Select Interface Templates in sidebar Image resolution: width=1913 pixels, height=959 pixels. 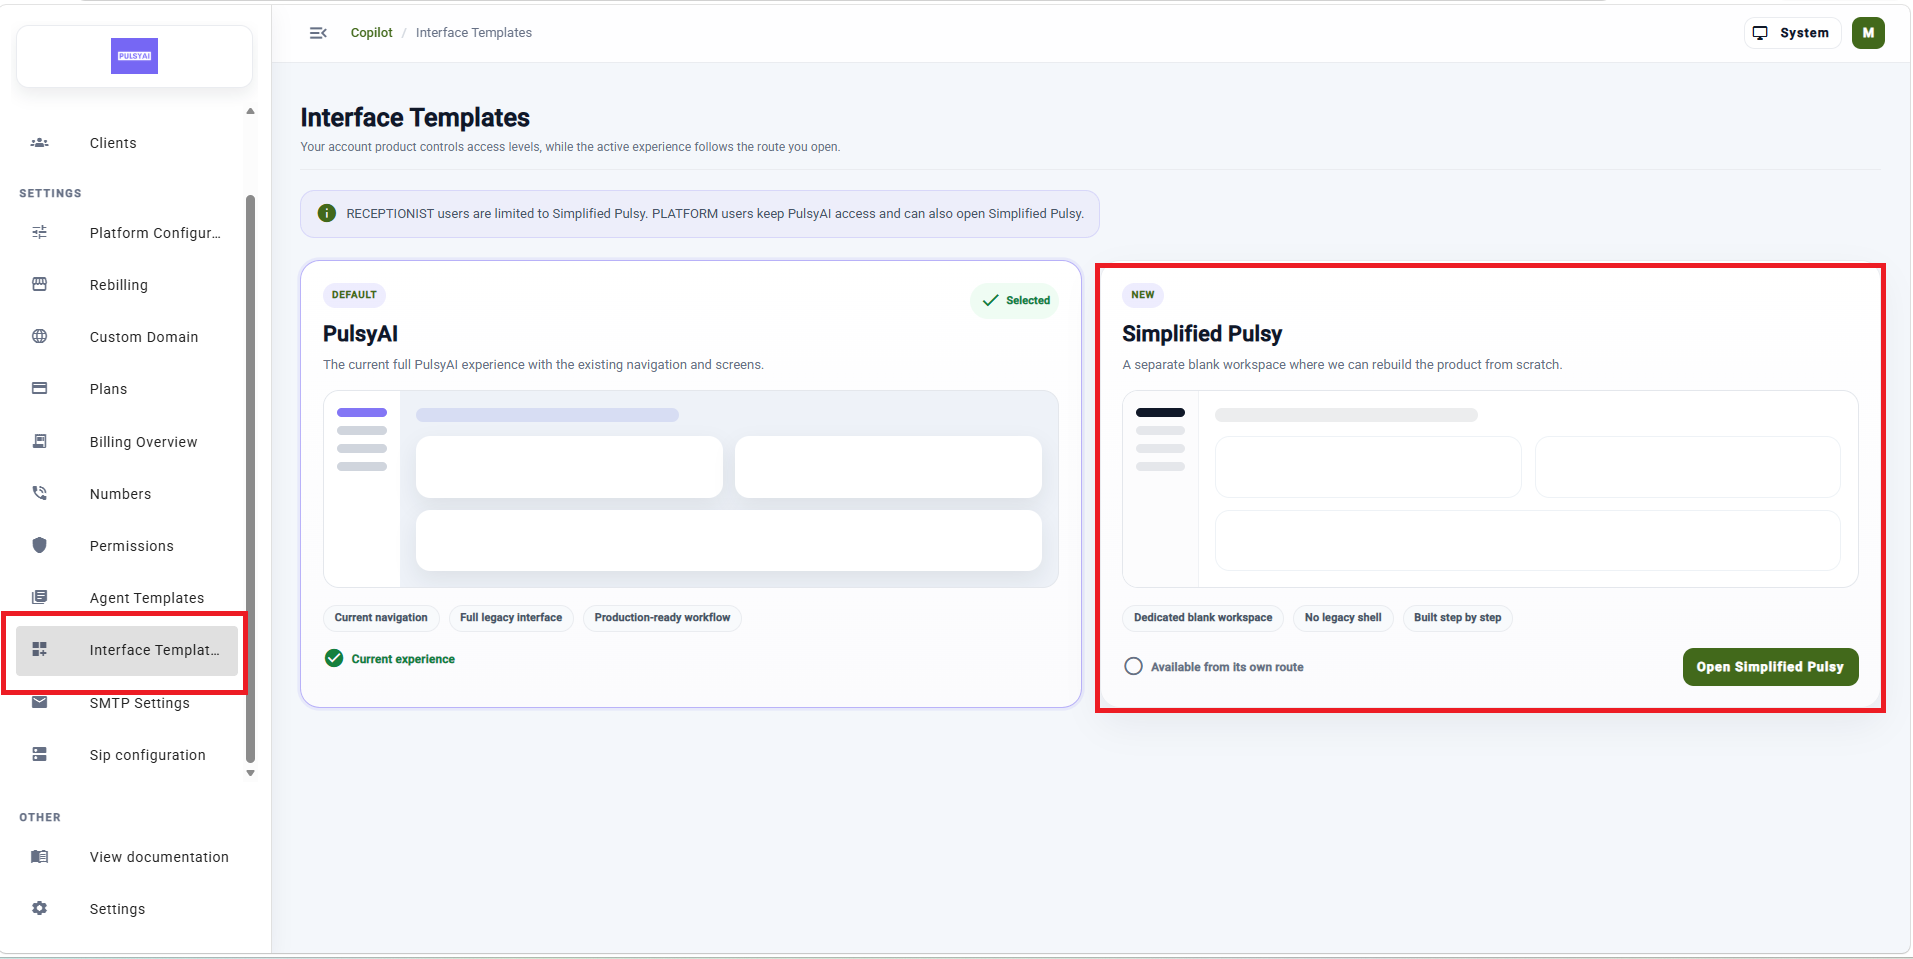click(127, 650)
